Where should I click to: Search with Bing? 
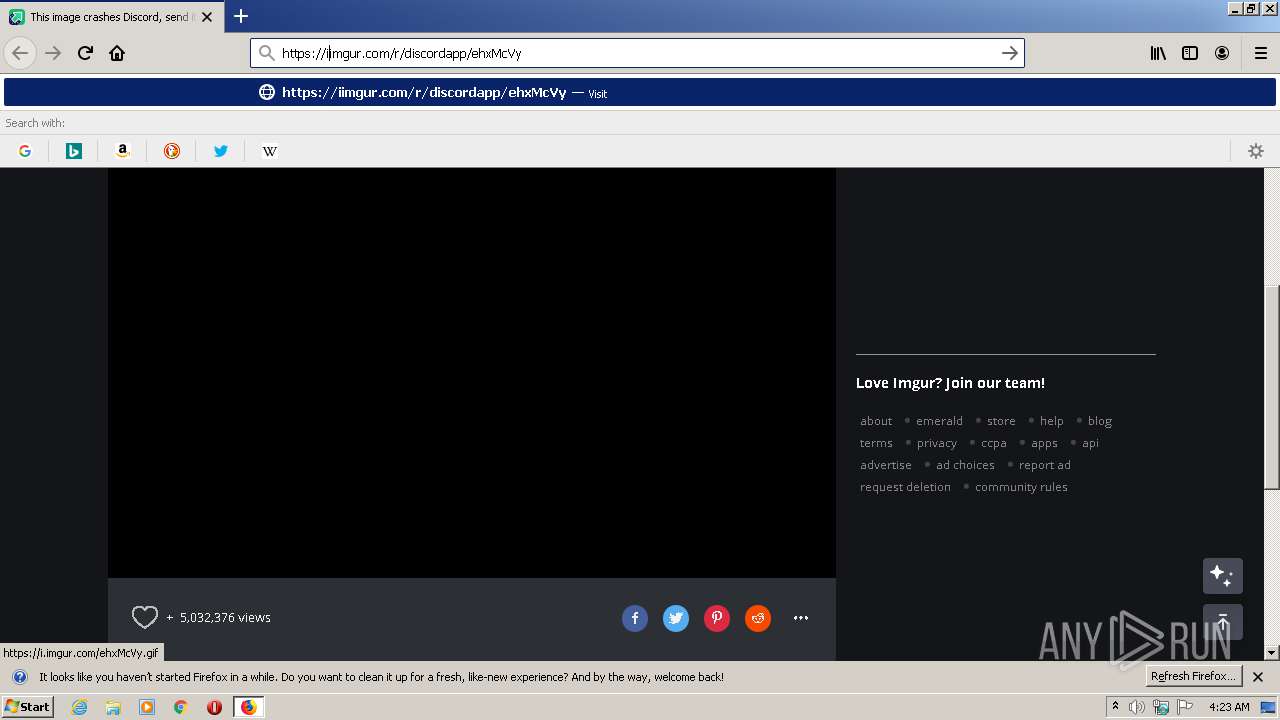(74, 151)
